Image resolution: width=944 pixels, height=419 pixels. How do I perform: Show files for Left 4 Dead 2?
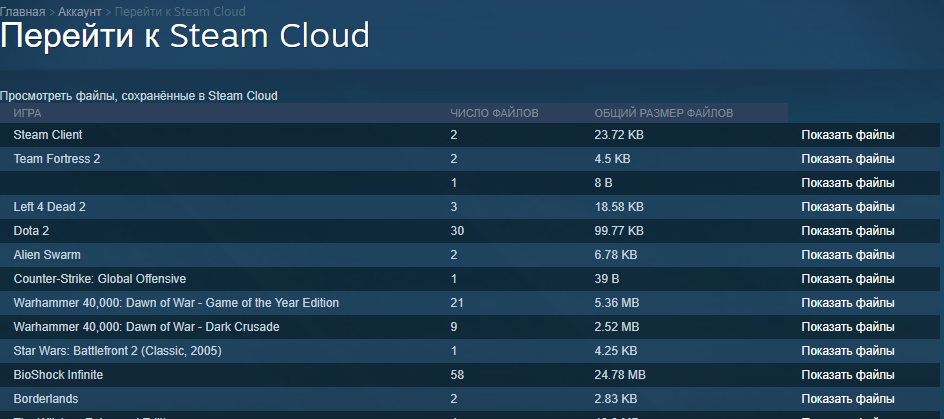click(x=848, y=207)
